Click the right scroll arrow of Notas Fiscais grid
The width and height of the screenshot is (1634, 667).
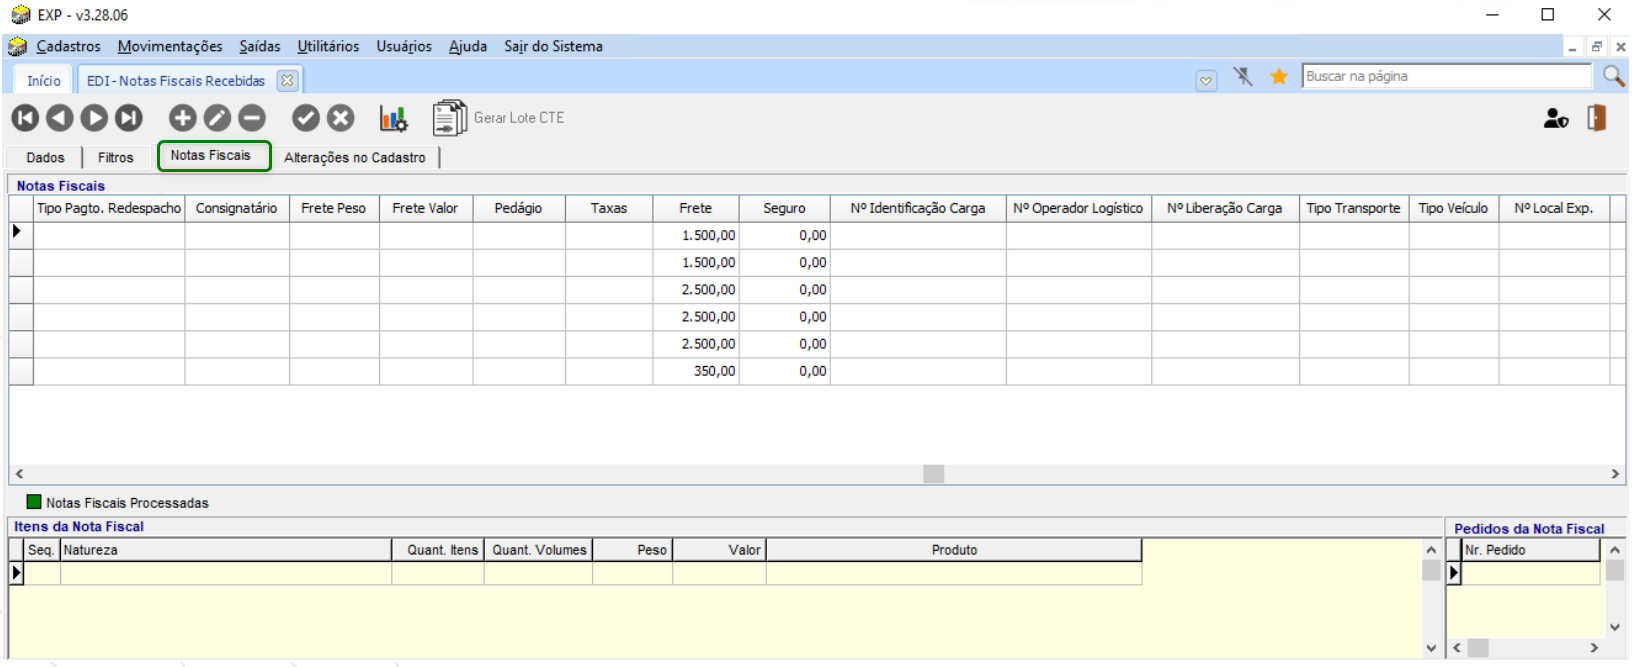coord(1615,474)
